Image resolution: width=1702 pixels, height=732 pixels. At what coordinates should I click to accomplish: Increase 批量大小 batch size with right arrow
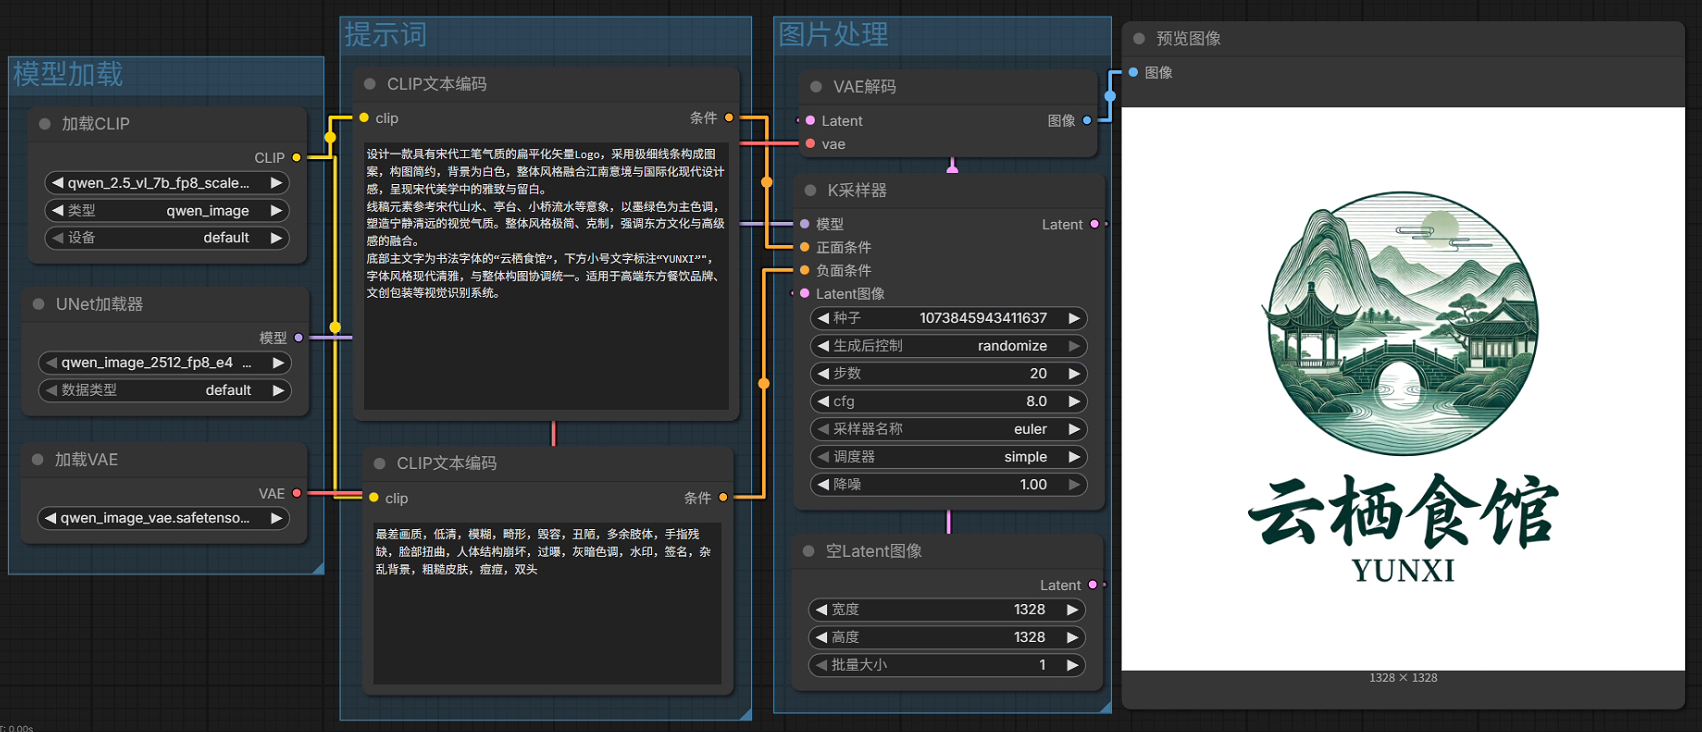(x=1072, y=665)
